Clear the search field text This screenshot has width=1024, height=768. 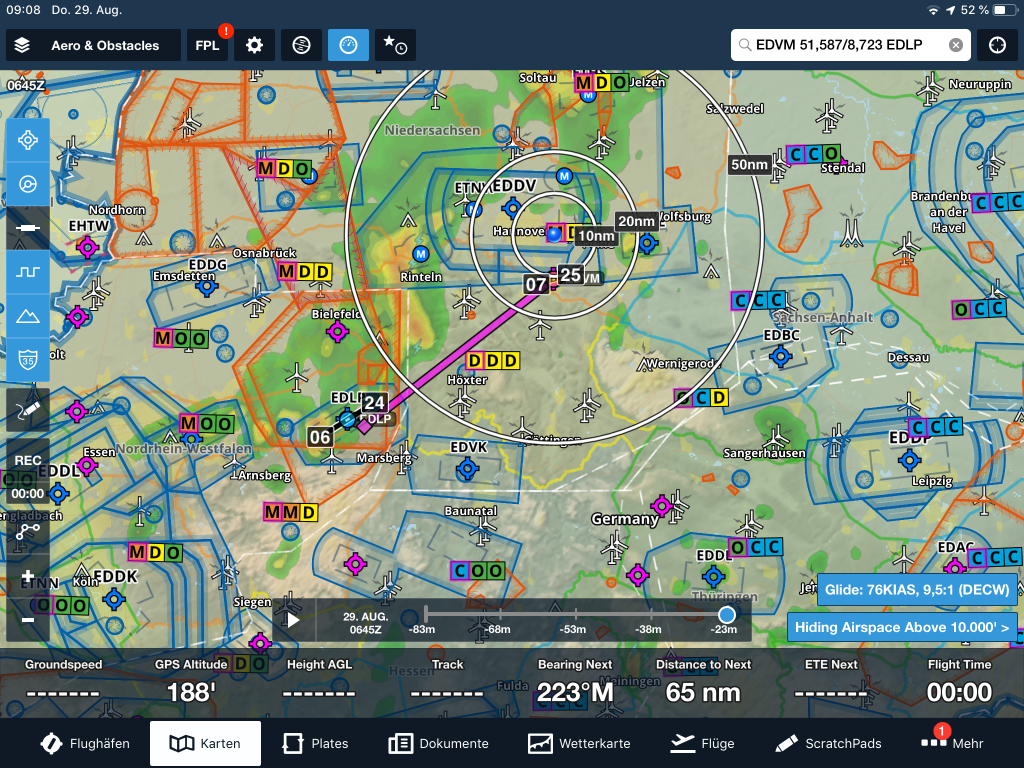955,45
